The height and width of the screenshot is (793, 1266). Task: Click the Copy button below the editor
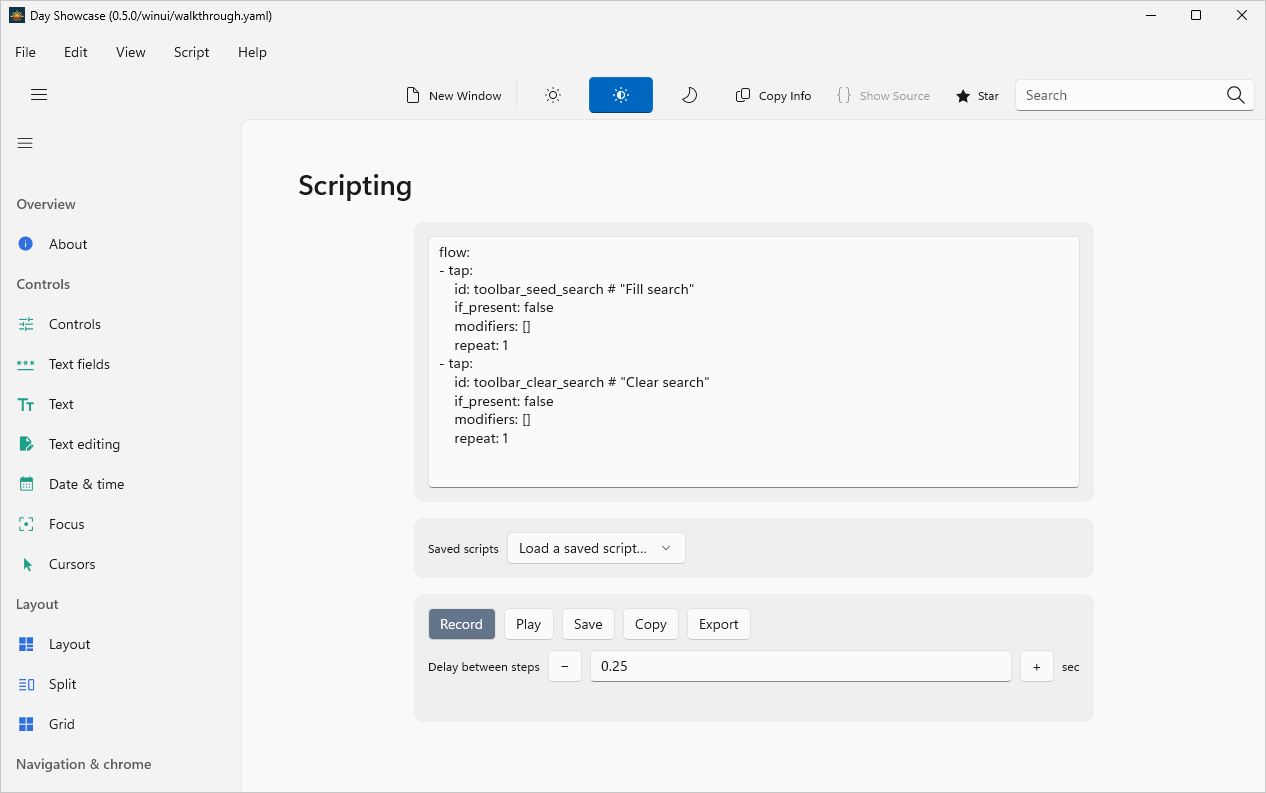point(650,624)
